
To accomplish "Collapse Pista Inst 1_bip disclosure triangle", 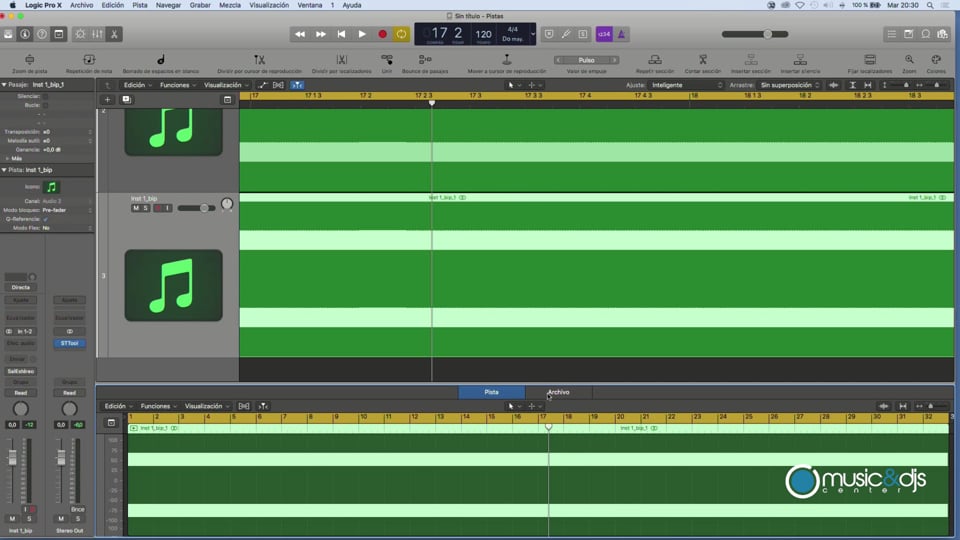I will [x=4, y=170].
